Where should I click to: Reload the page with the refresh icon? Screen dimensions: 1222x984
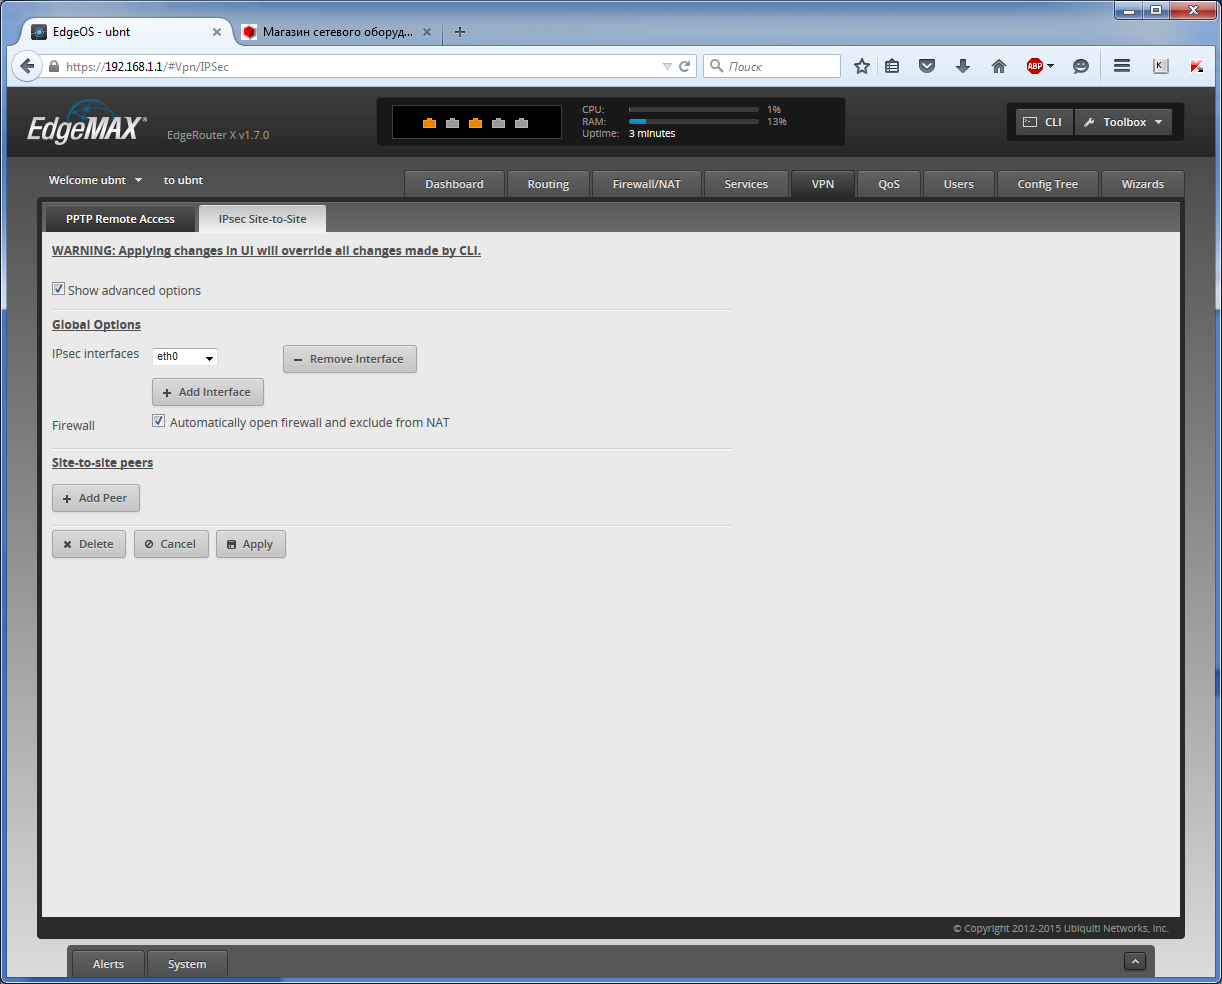685,66
